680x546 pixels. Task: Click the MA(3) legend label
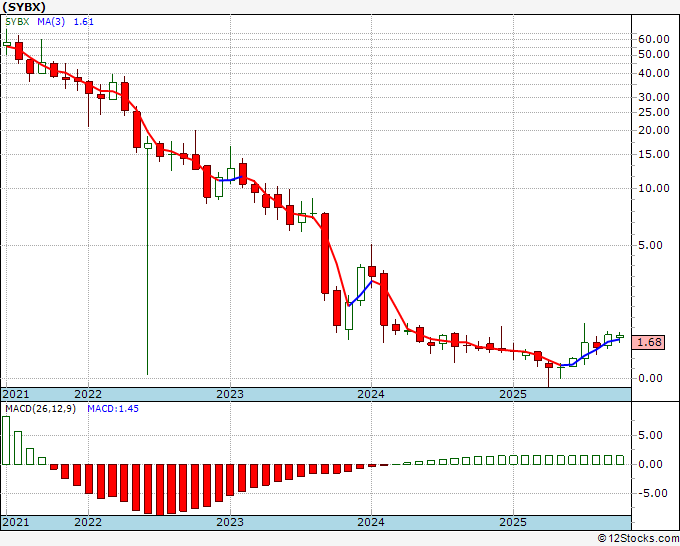pos(51,22)
